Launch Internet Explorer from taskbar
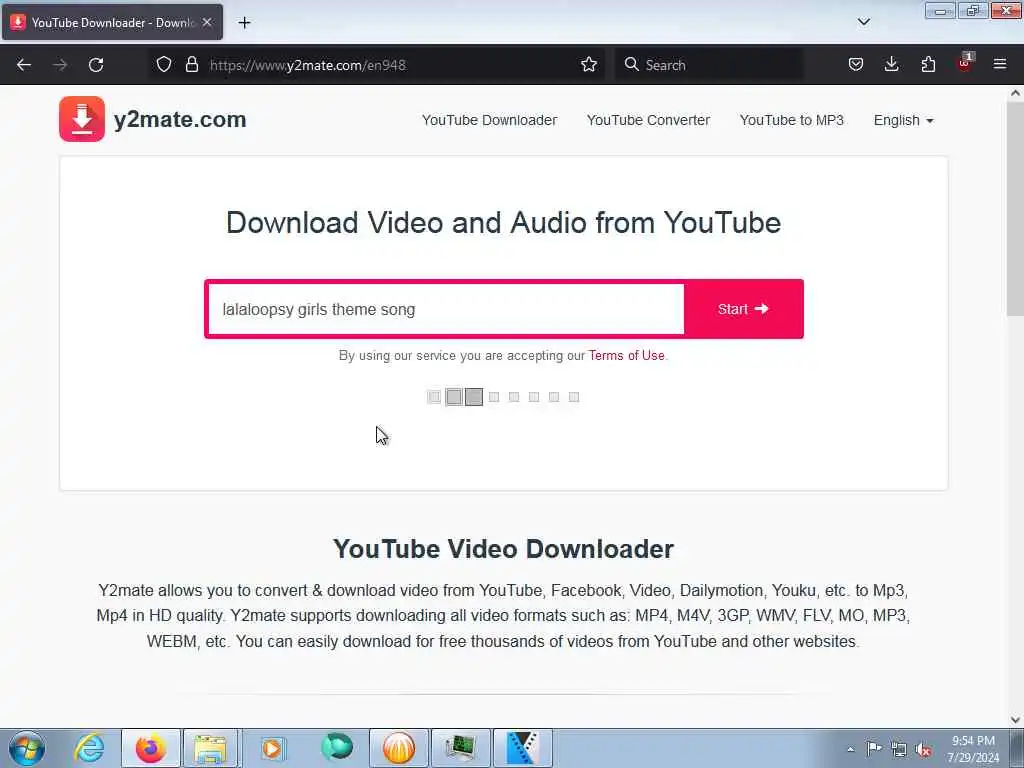The width and height of the screenshot is (1024, 768). (89, 748)
